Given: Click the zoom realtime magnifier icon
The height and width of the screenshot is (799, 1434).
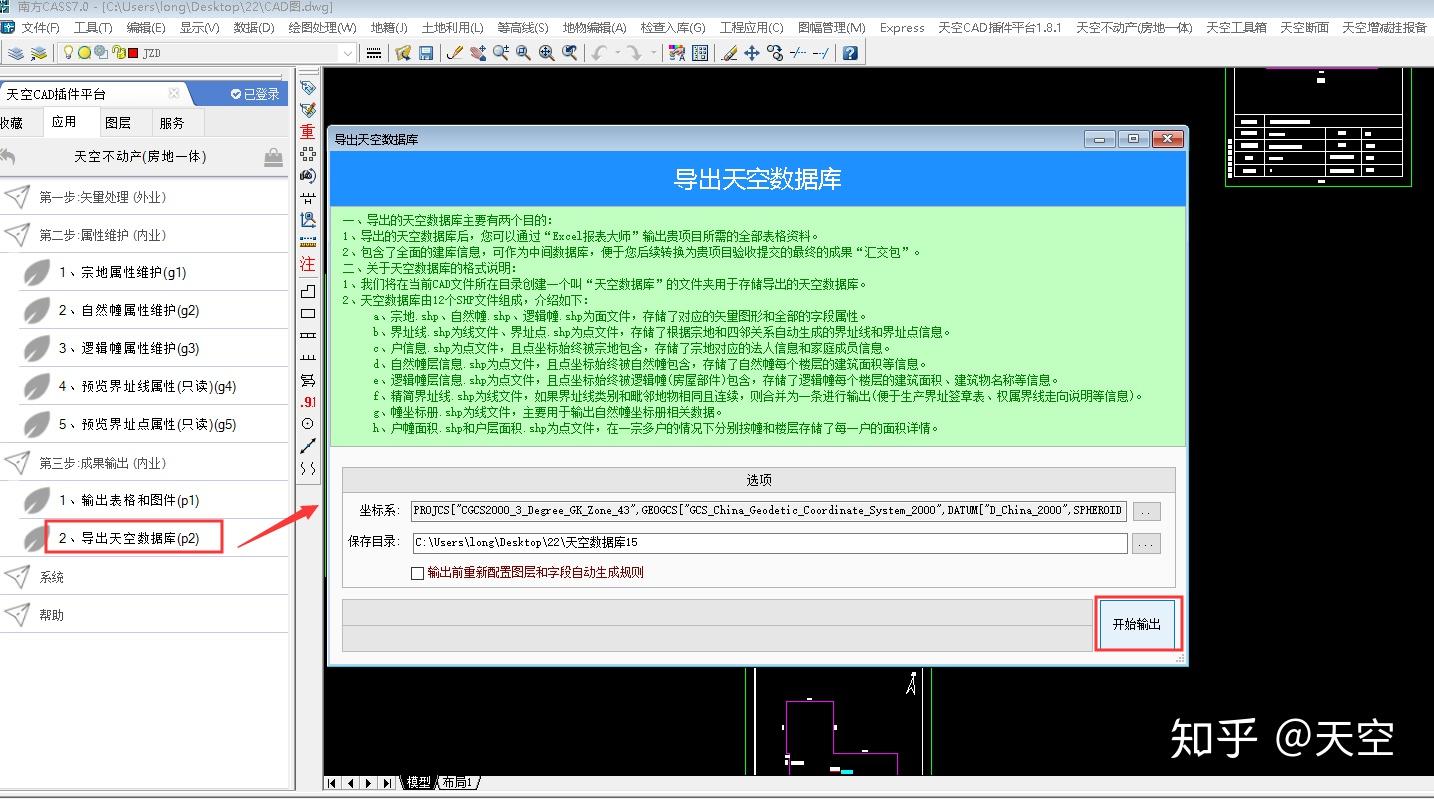Looking at the screenshot, I should (x=500, y=53).
